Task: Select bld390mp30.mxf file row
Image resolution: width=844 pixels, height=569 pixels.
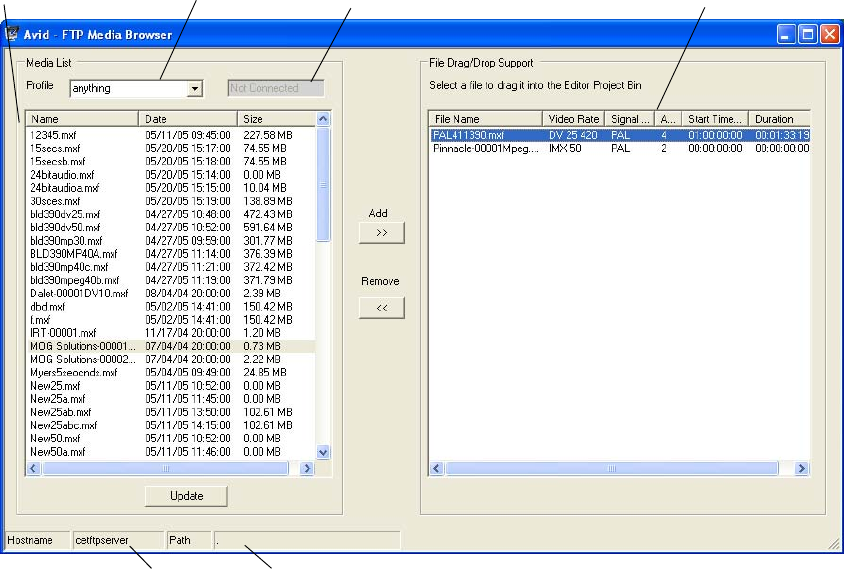Action: coord(171,241)
